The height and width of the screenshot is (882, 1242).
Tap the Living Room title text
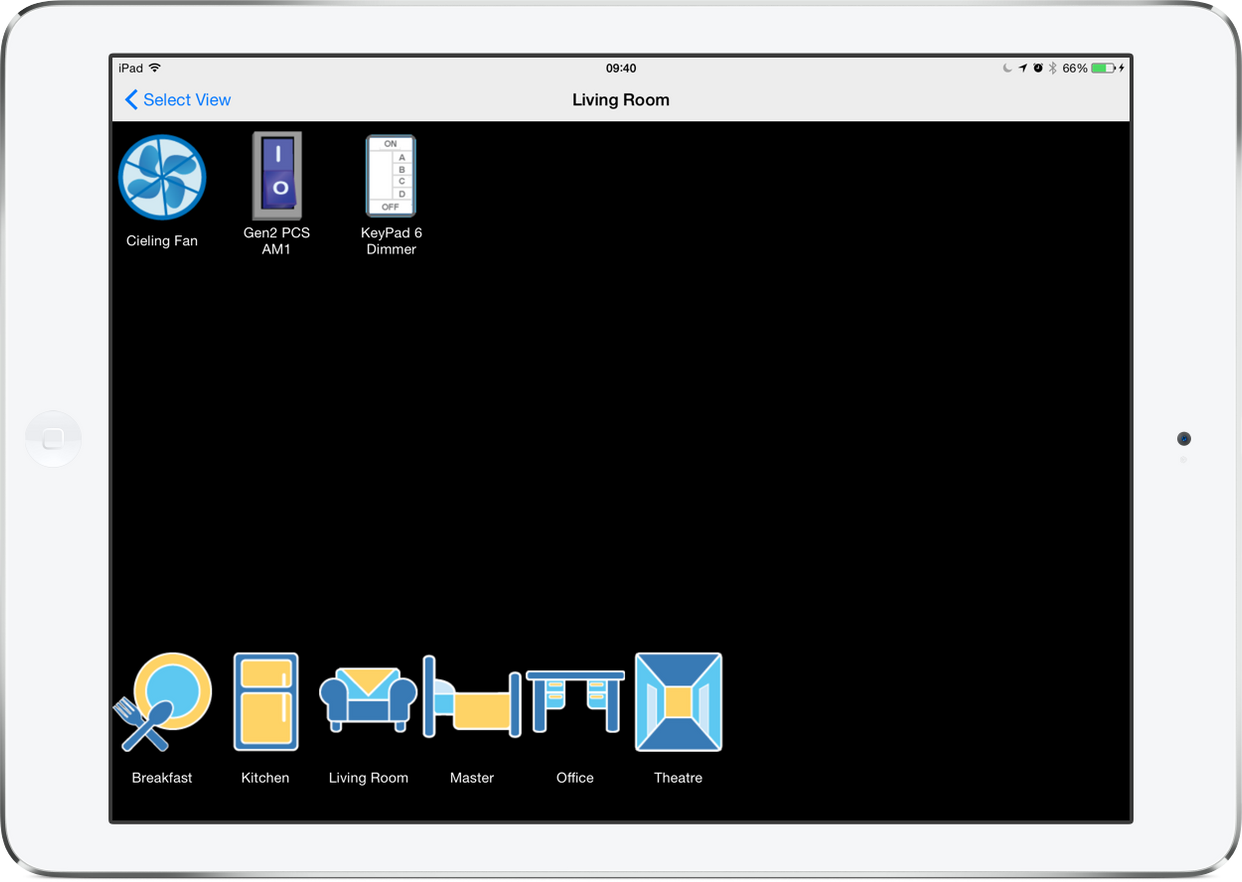(x=620, y=100)
